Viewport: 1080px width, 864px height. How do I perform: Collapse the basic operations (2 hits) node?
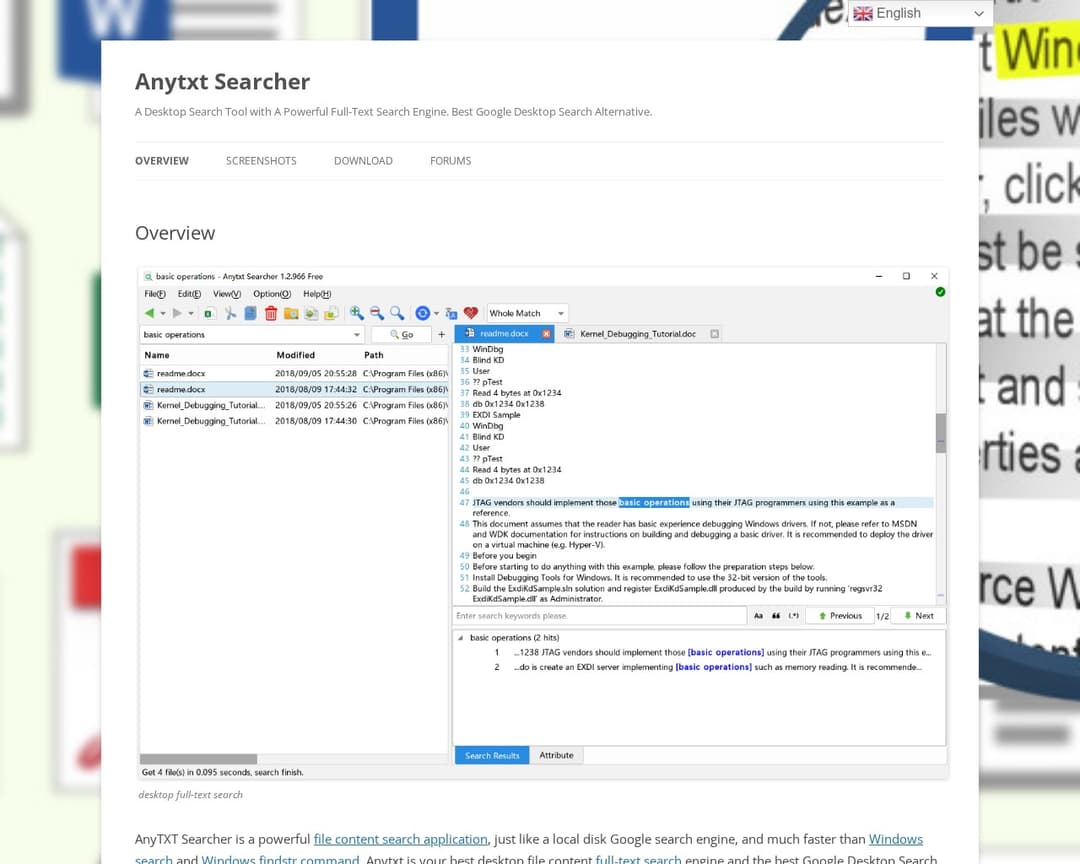coord(461,638)
